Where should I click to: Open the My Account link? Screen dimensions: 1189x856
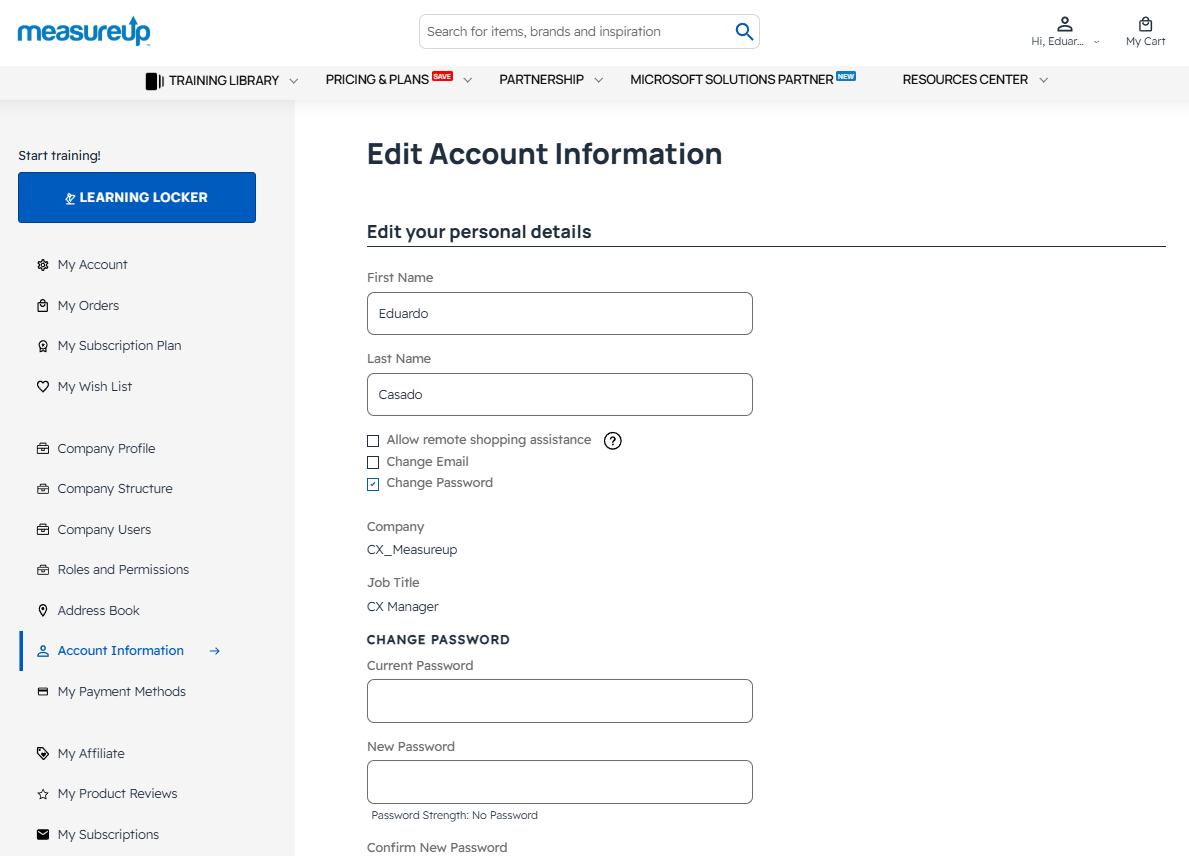coord(93,265)
